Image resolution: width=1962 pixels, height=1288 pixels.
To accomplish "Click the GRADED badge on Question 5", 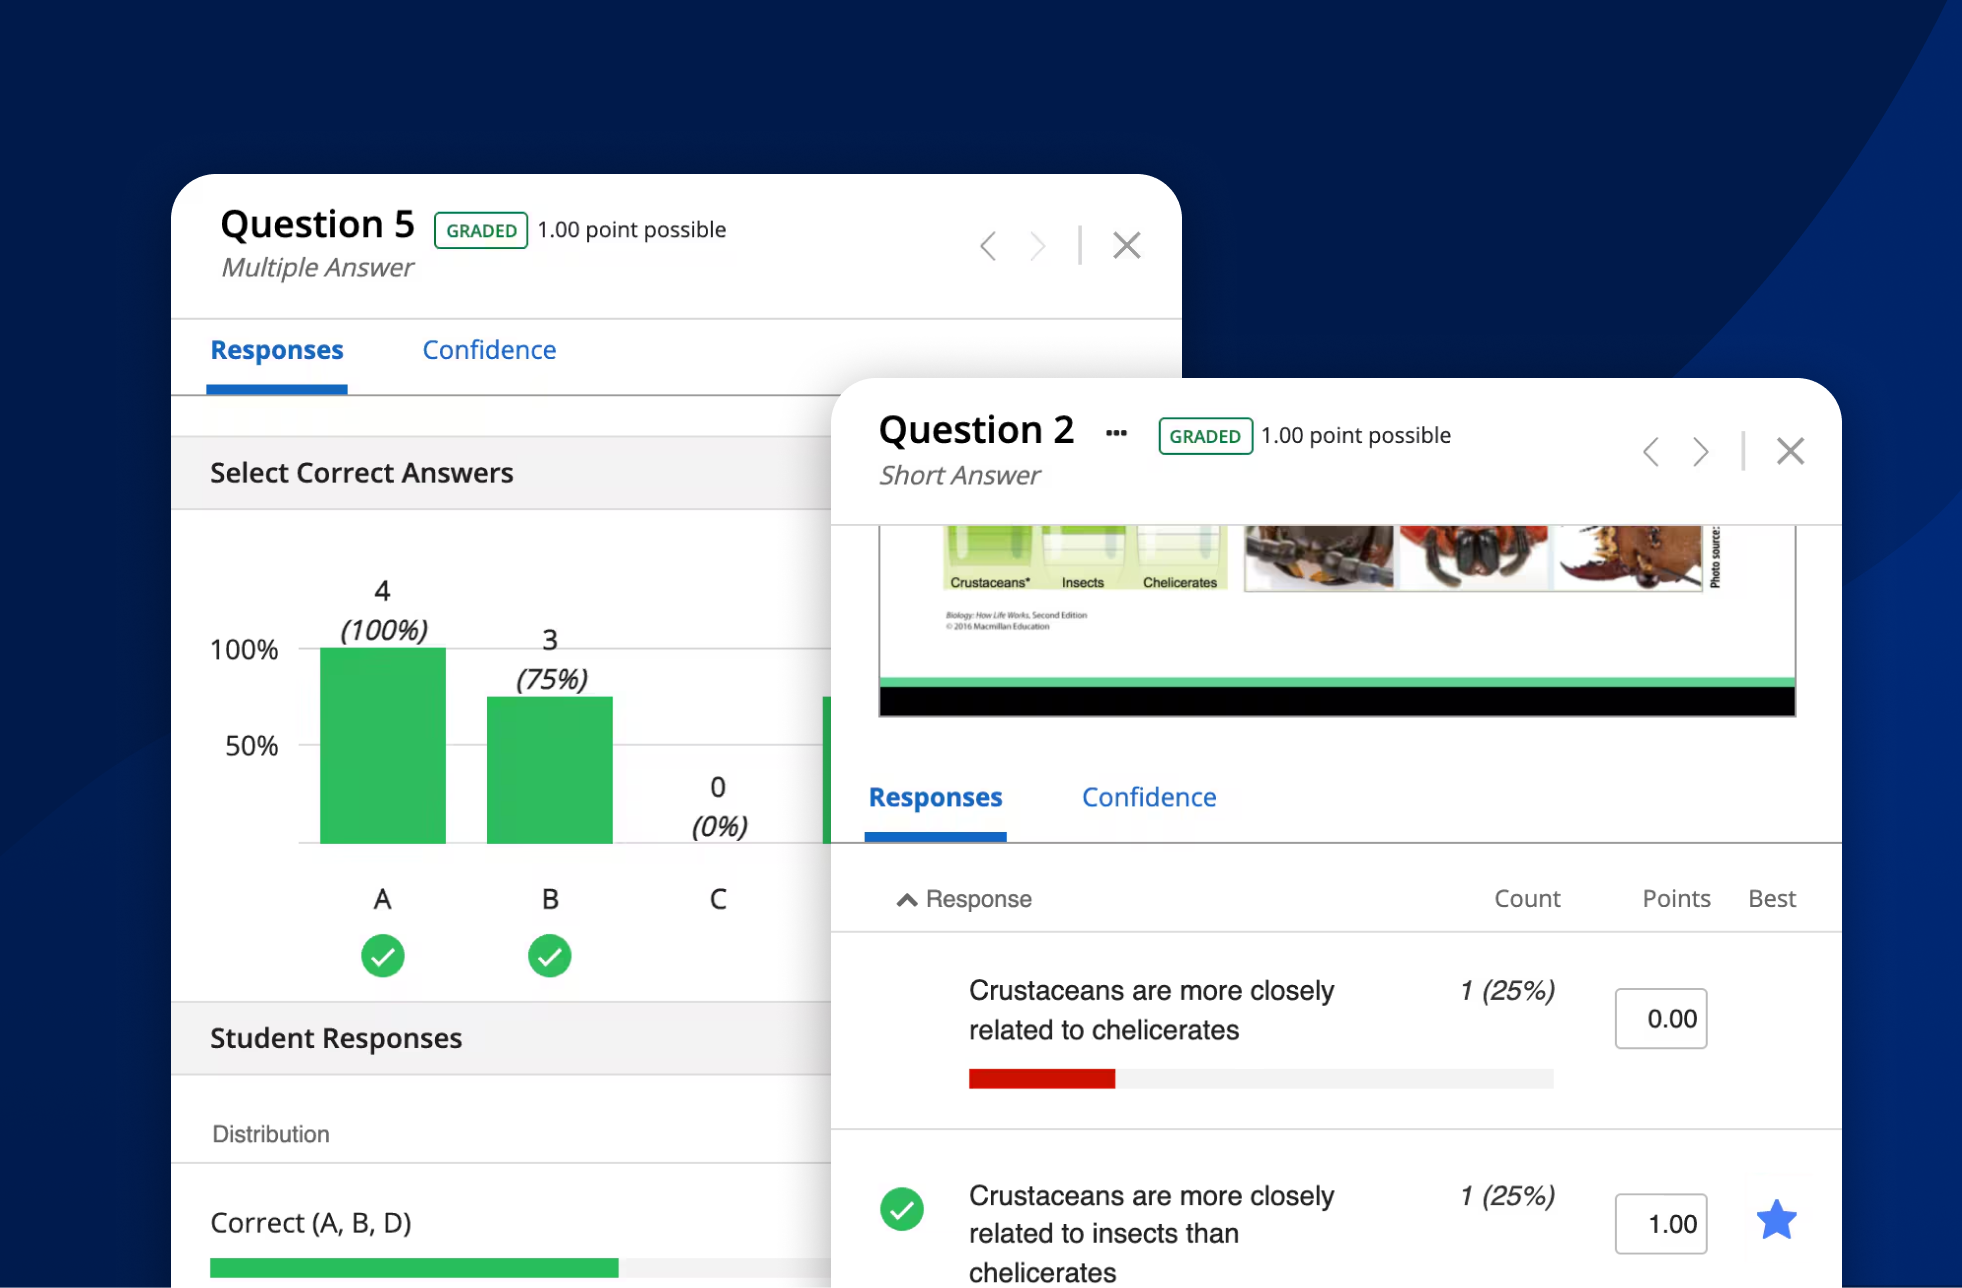I will click(481, 230).
